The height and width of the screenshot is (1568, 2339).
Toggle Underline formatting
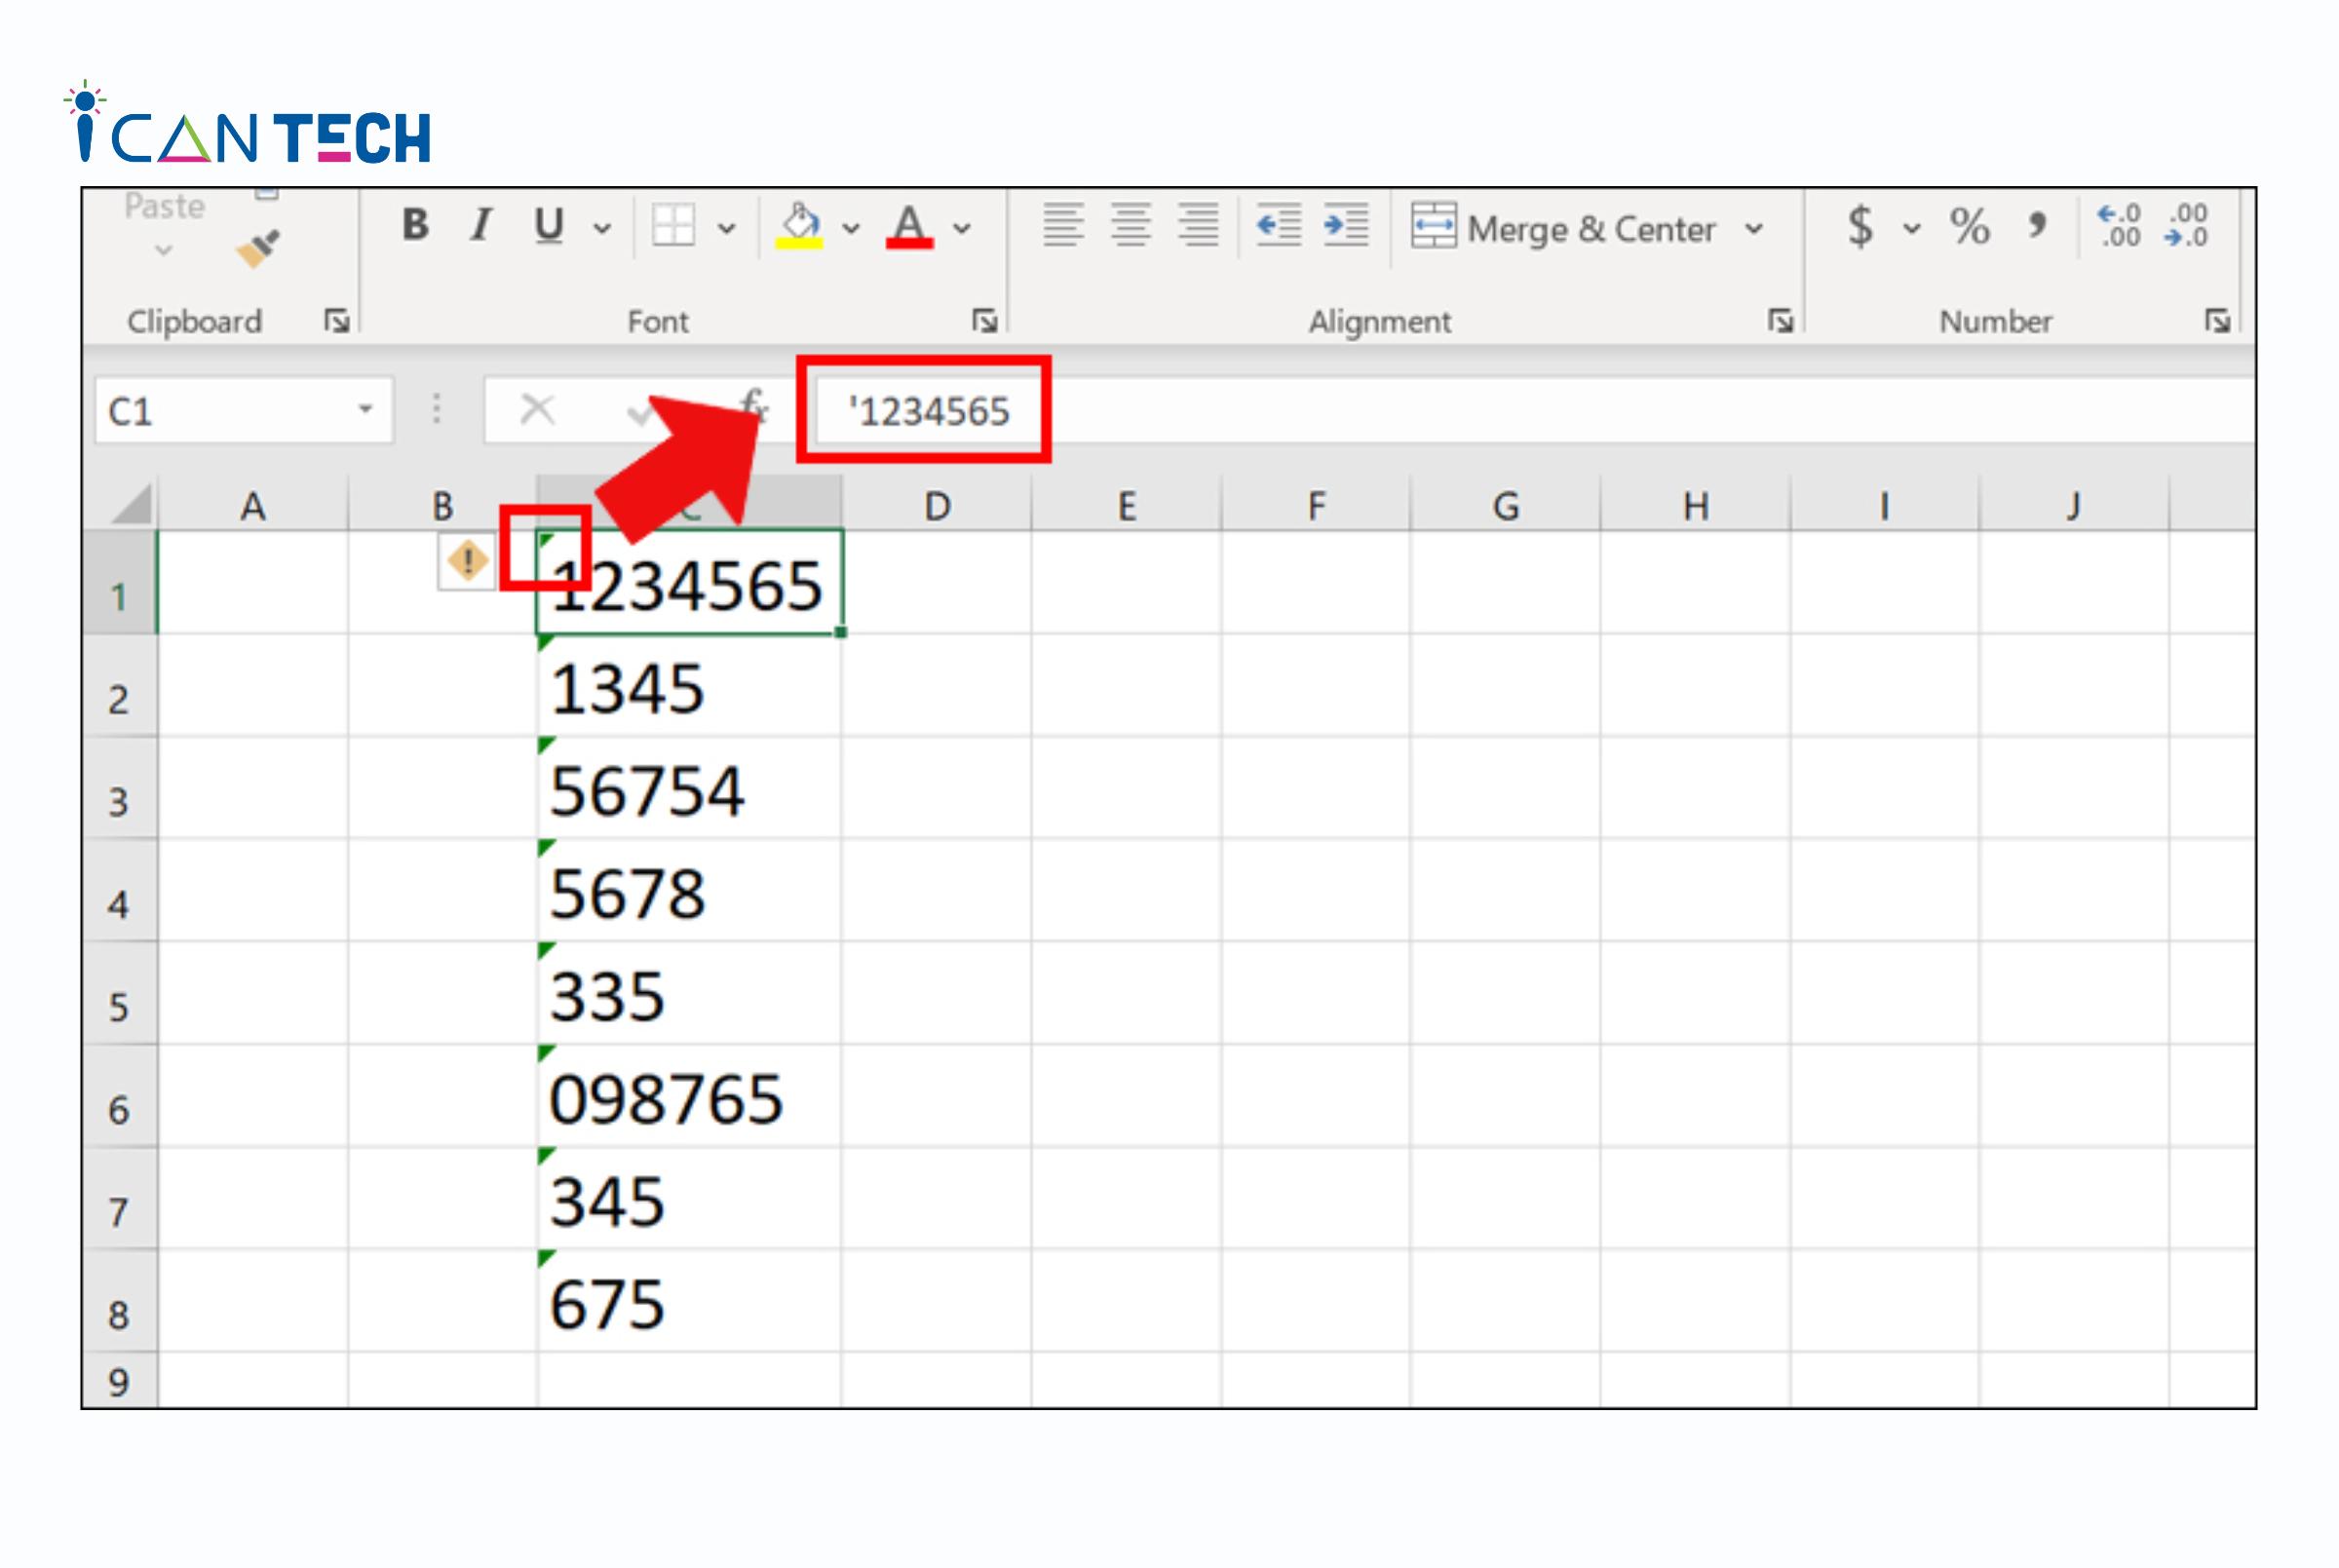click(x=548, y=225)
